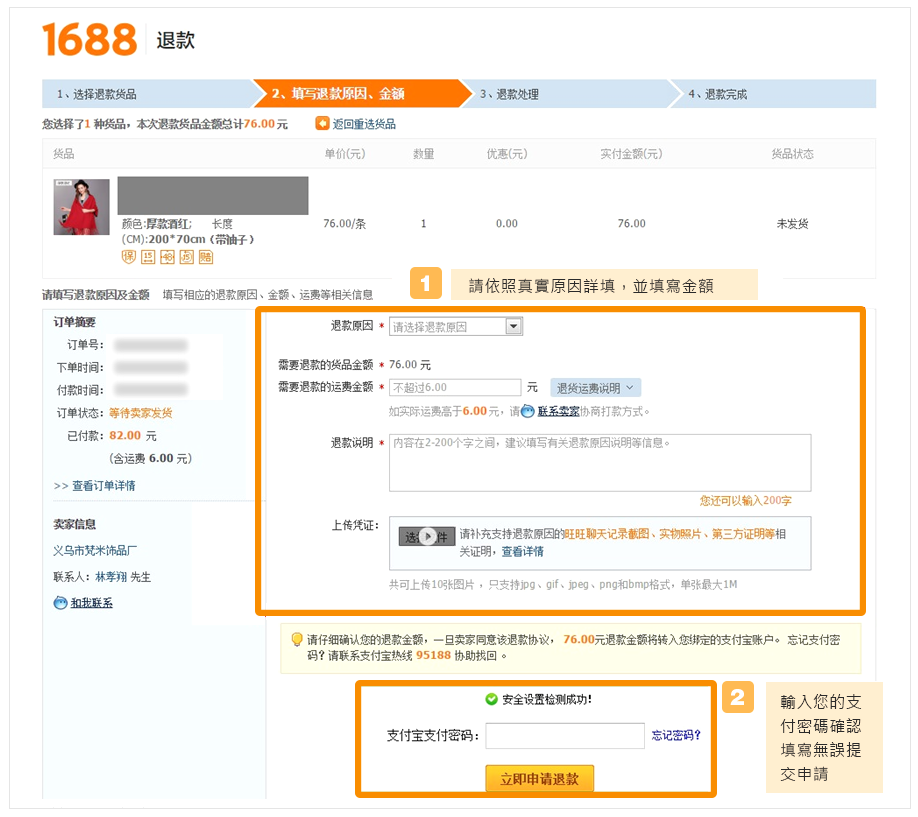
Task: Click the 1688 logo
Action: point(89,40)
